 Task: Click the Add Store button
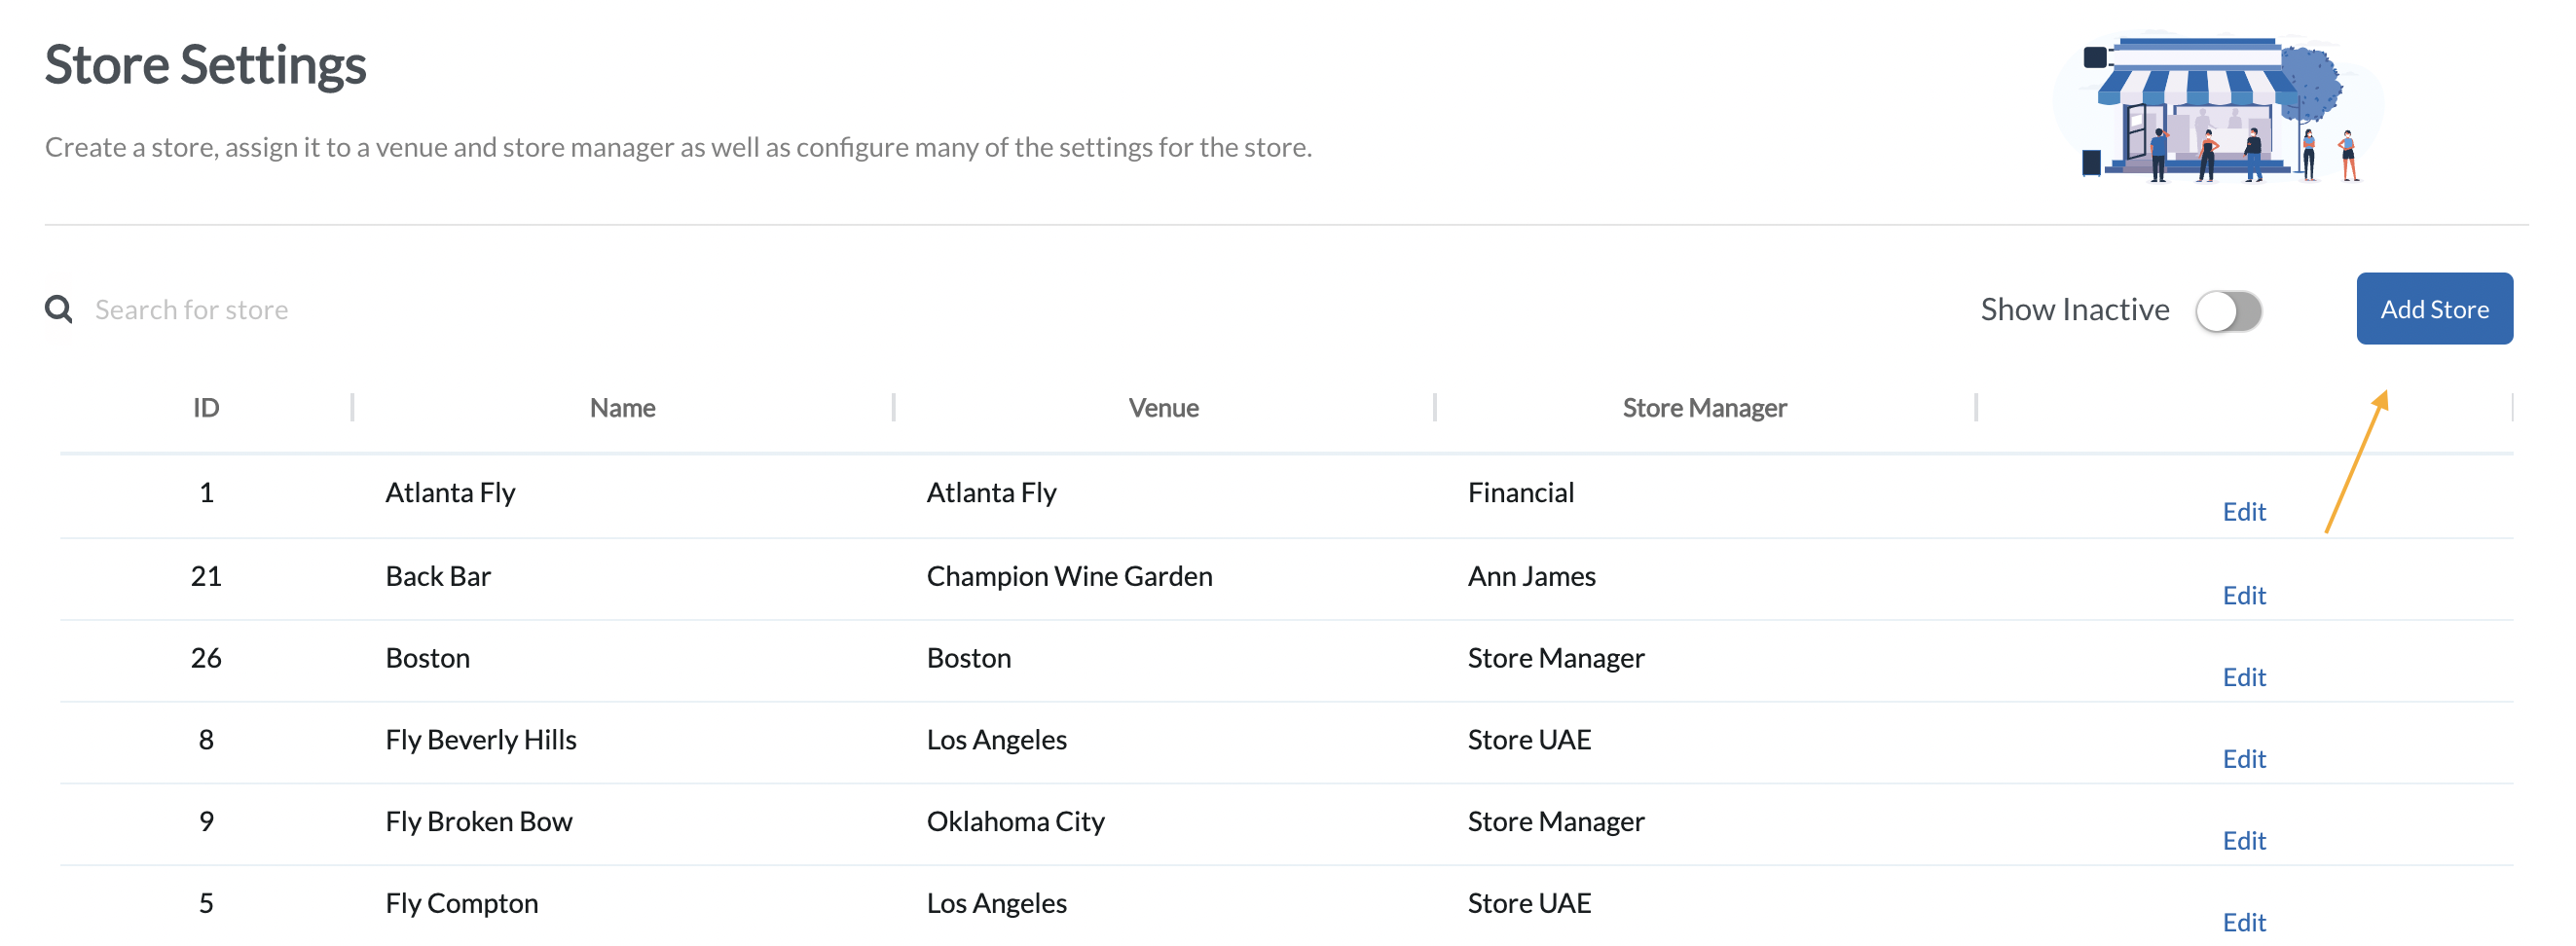[x=2434, y=309]
